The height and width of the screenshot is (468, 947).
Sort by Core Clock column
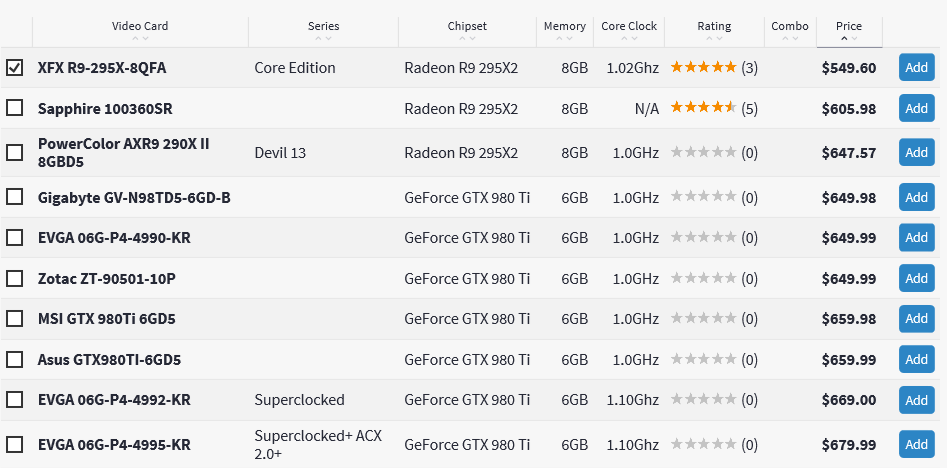point(629,27)
